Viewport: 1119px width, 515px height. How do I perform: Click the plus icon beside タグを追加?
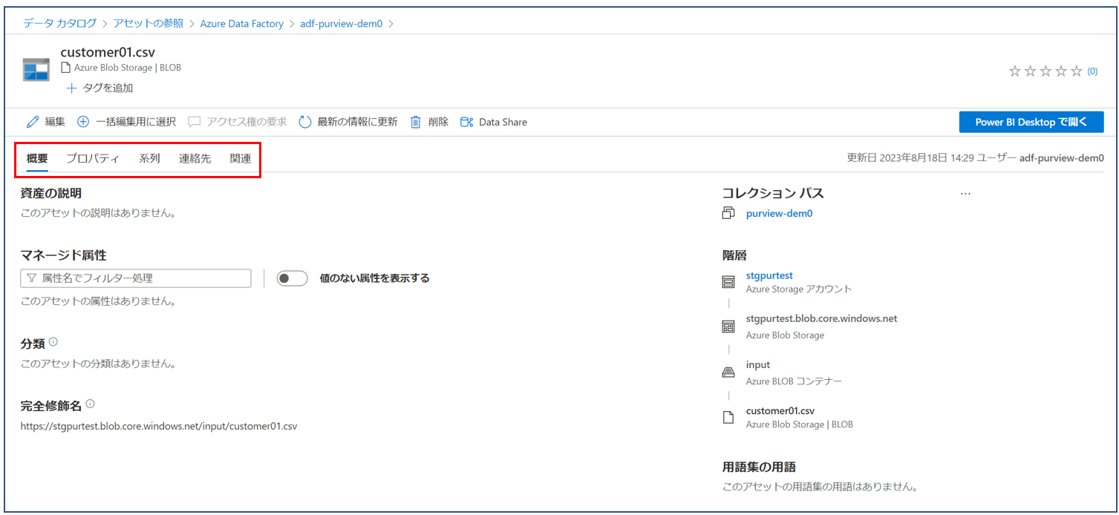coord(71,88)
